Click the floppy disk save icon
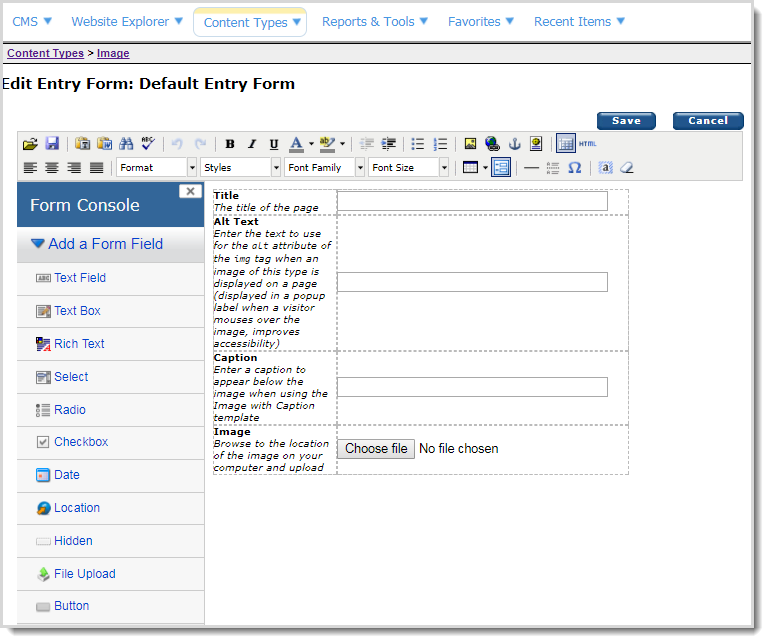The width and height of the screenshot is (769, 643). coord(52,144)
